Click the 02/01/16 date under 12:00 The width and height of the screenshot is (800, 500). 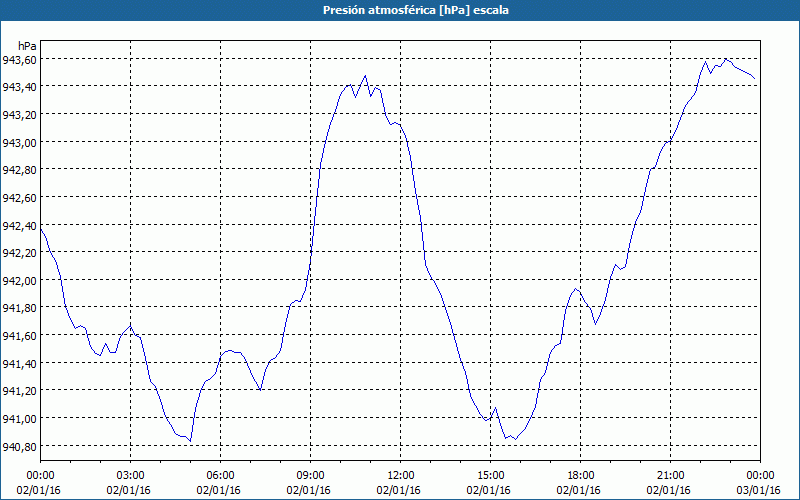click(x=398, y=490)
